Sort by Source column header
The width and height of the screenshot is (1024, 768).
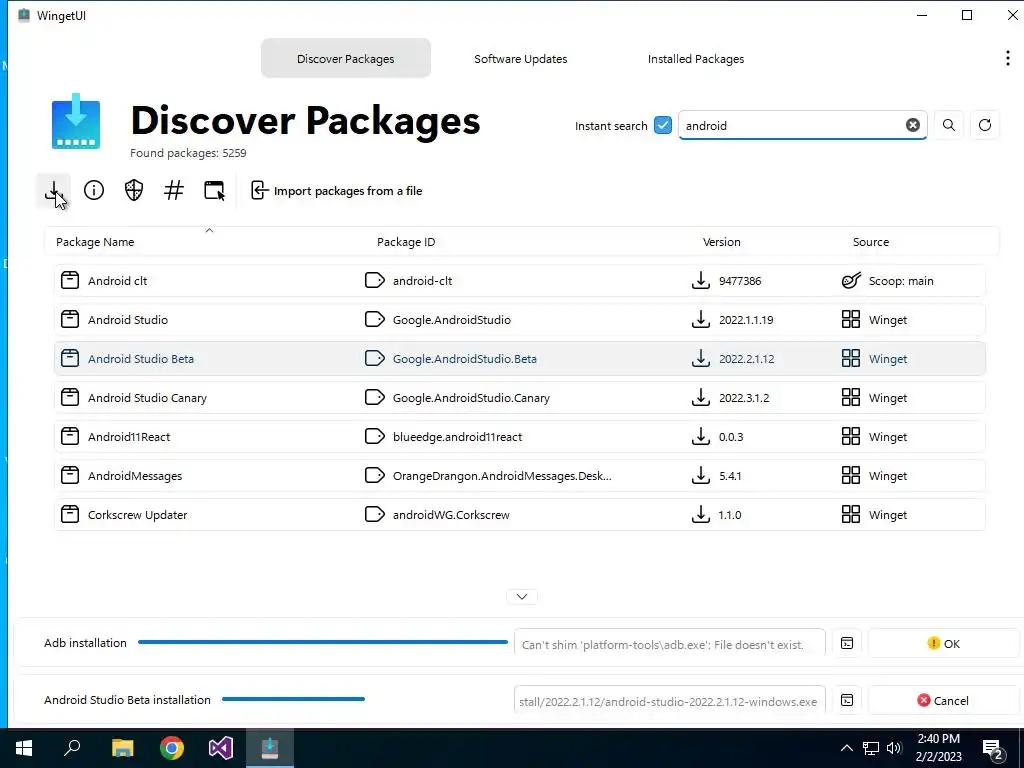[x=871, y=242]
